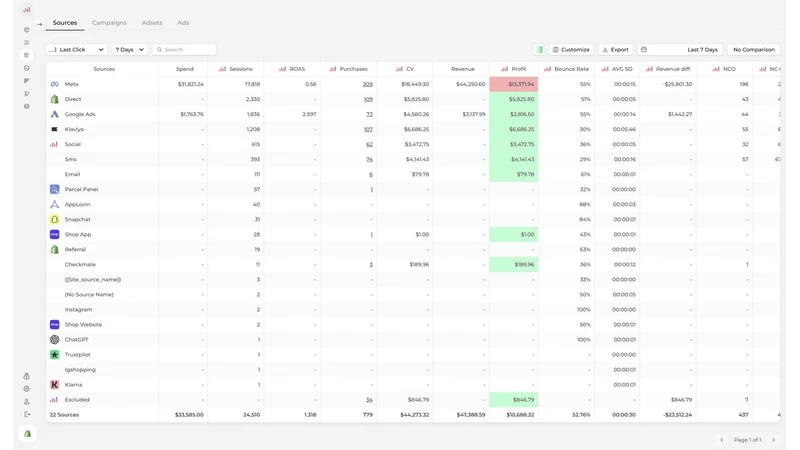Click the flag icon in the sidebar
This screenshot has width=800, height=450.
click(x=27, y=81)
